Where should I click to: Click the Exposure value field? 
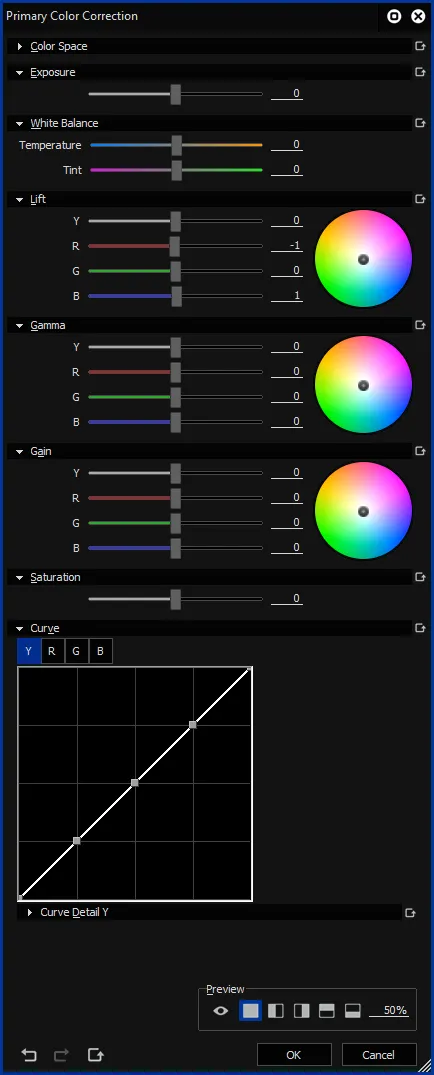[287, 93]
